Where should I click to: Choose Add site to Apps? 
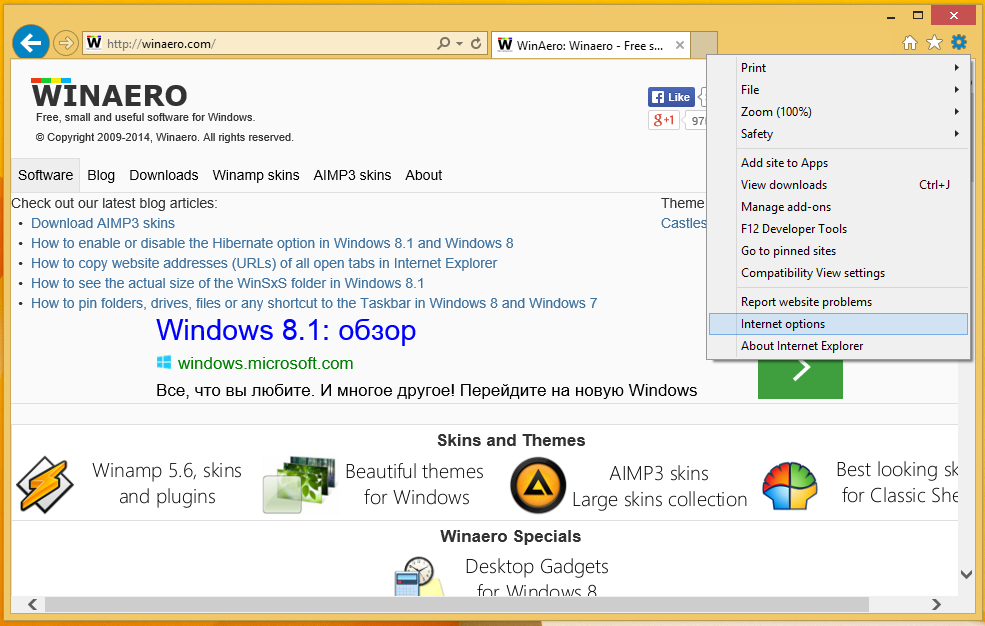coord(839,163)
